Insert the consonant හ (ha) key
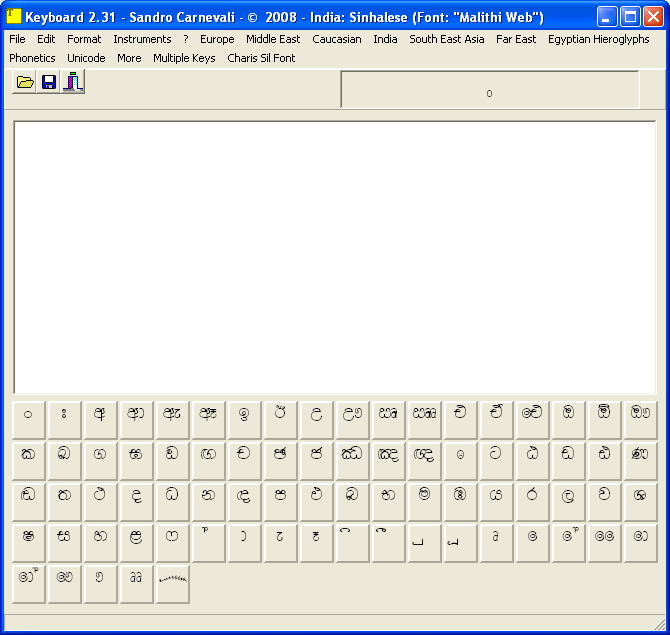Image resolution: width=670 pixels, height=635 pixels. click(100, 543)
